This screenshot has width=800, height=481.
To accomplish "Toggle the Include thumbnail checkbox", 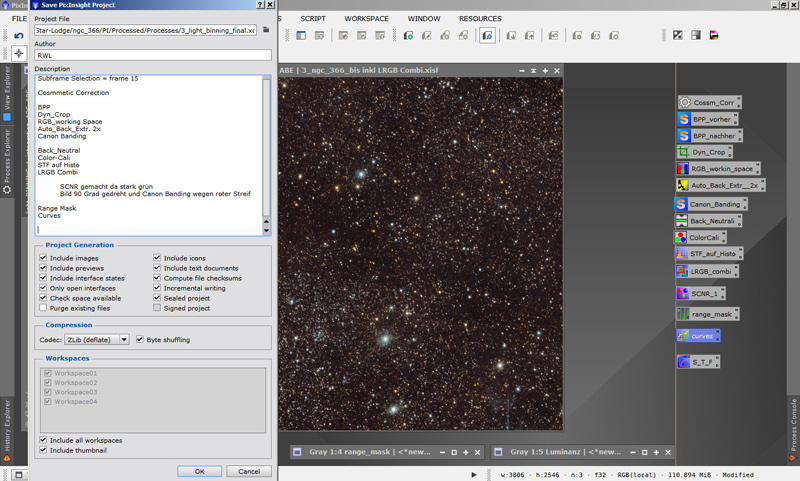I will click(x=43, y=450).
